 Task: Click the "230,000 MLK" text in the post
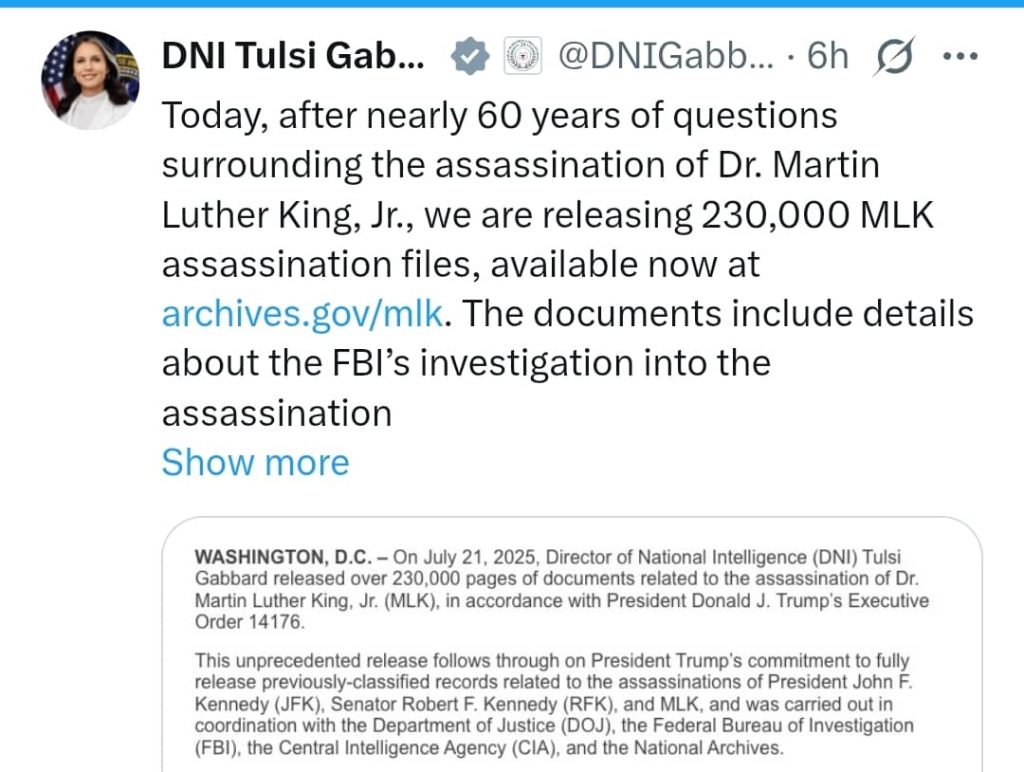tap(818, 214)
